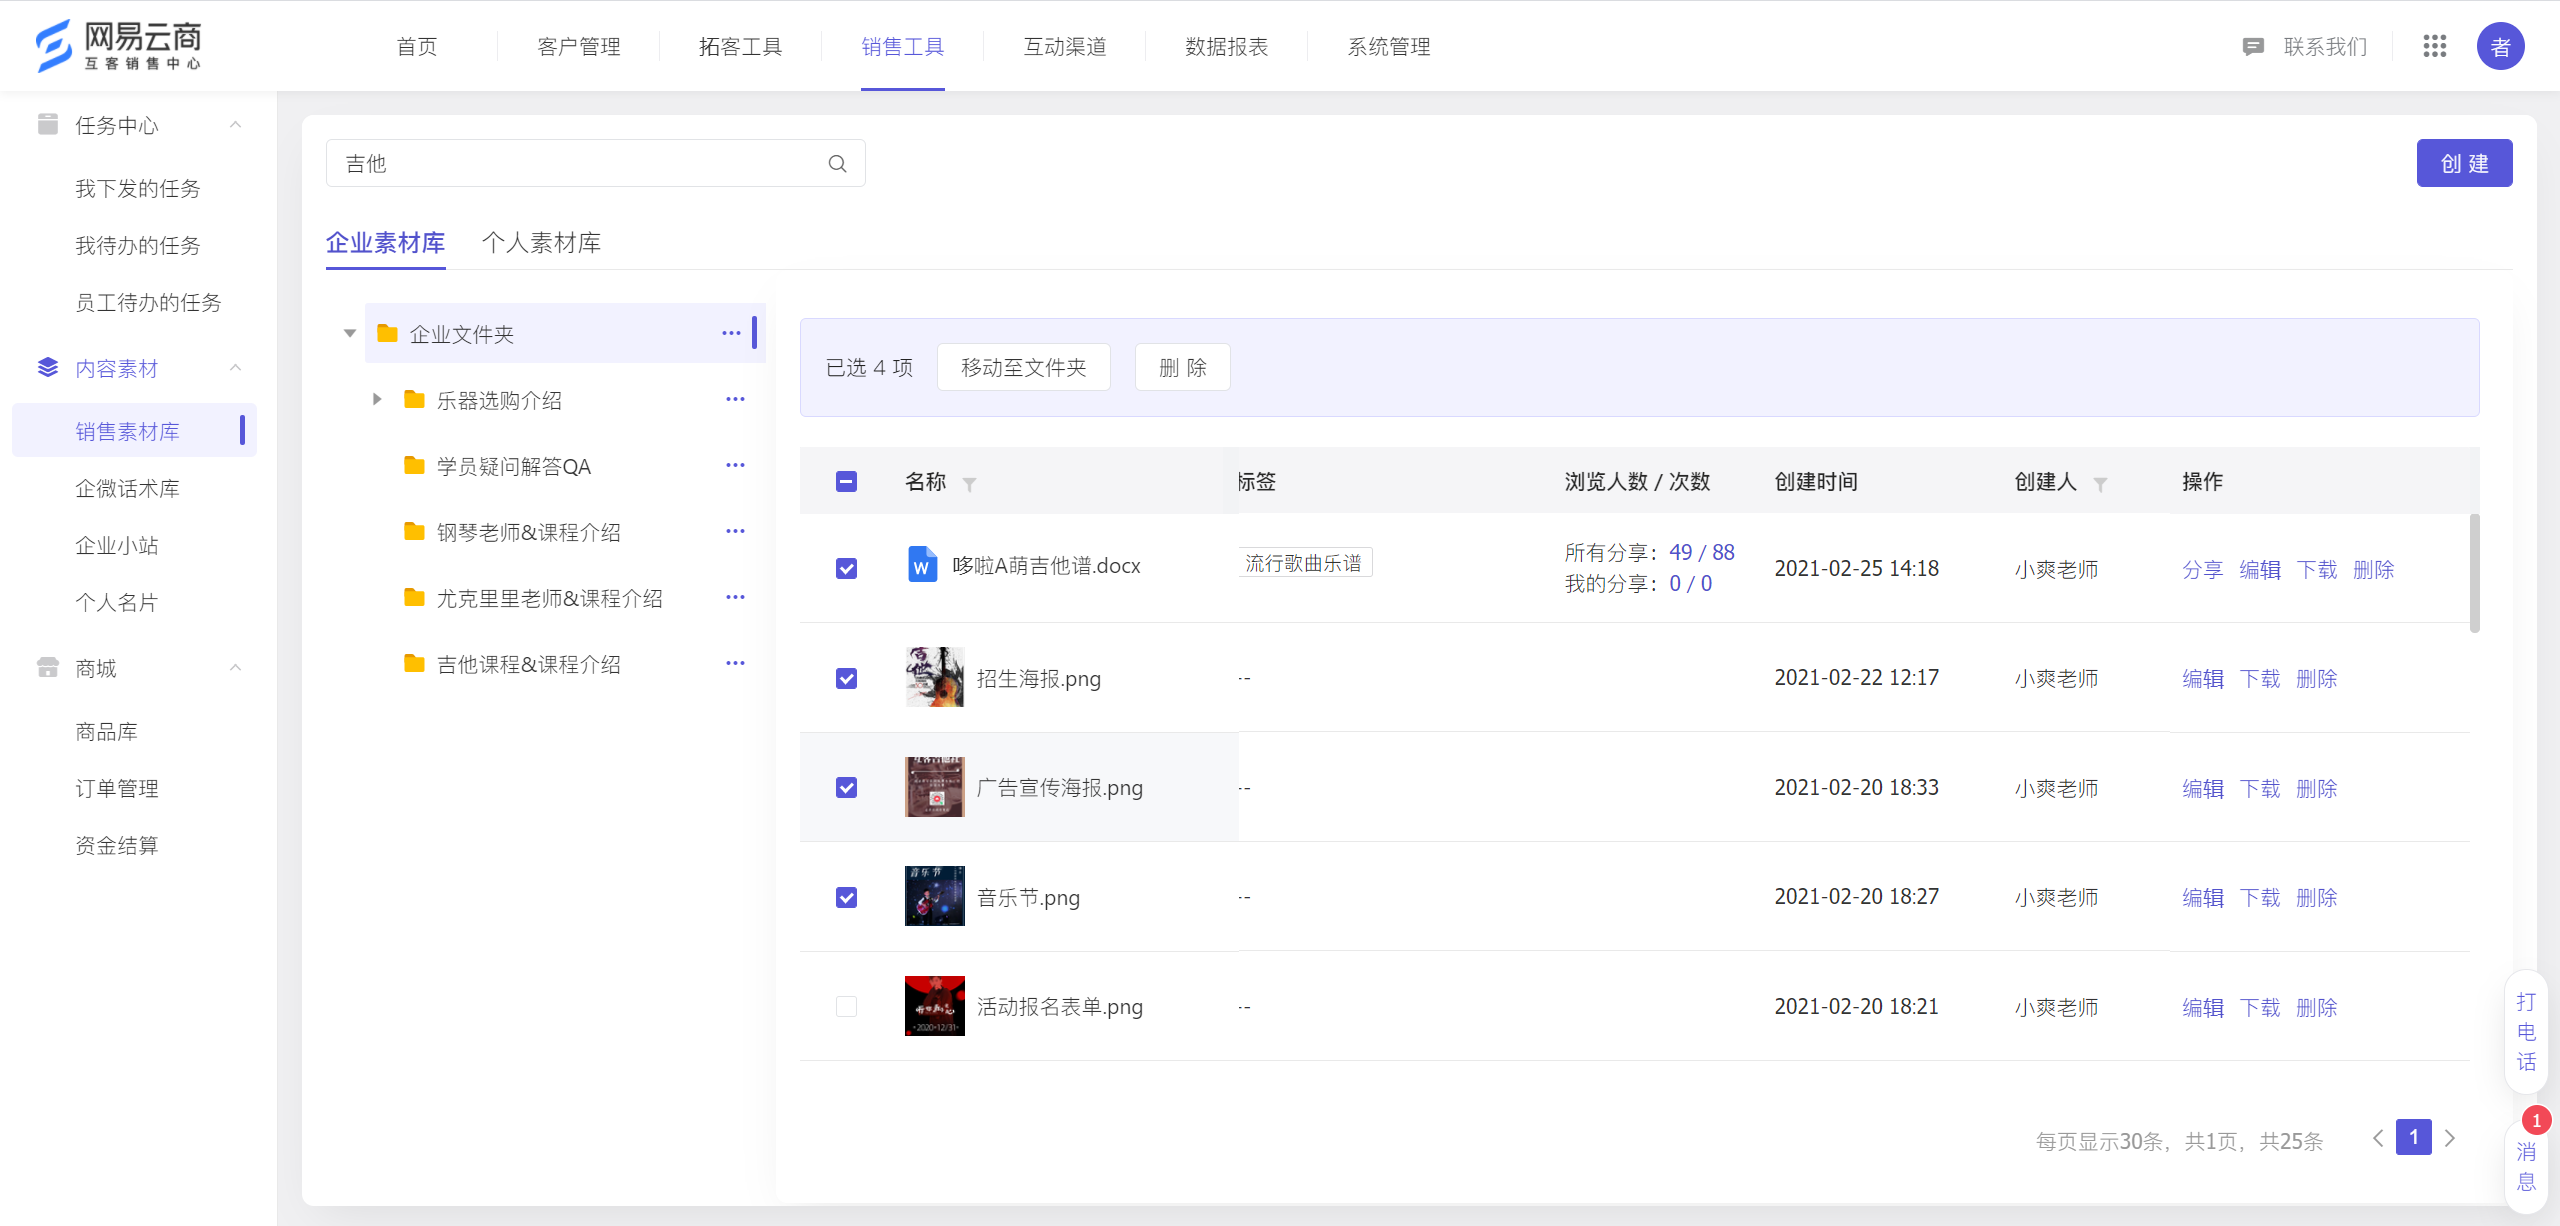
Task: Collapse the 内容素材 sidebar section
Action: point(236,368)
